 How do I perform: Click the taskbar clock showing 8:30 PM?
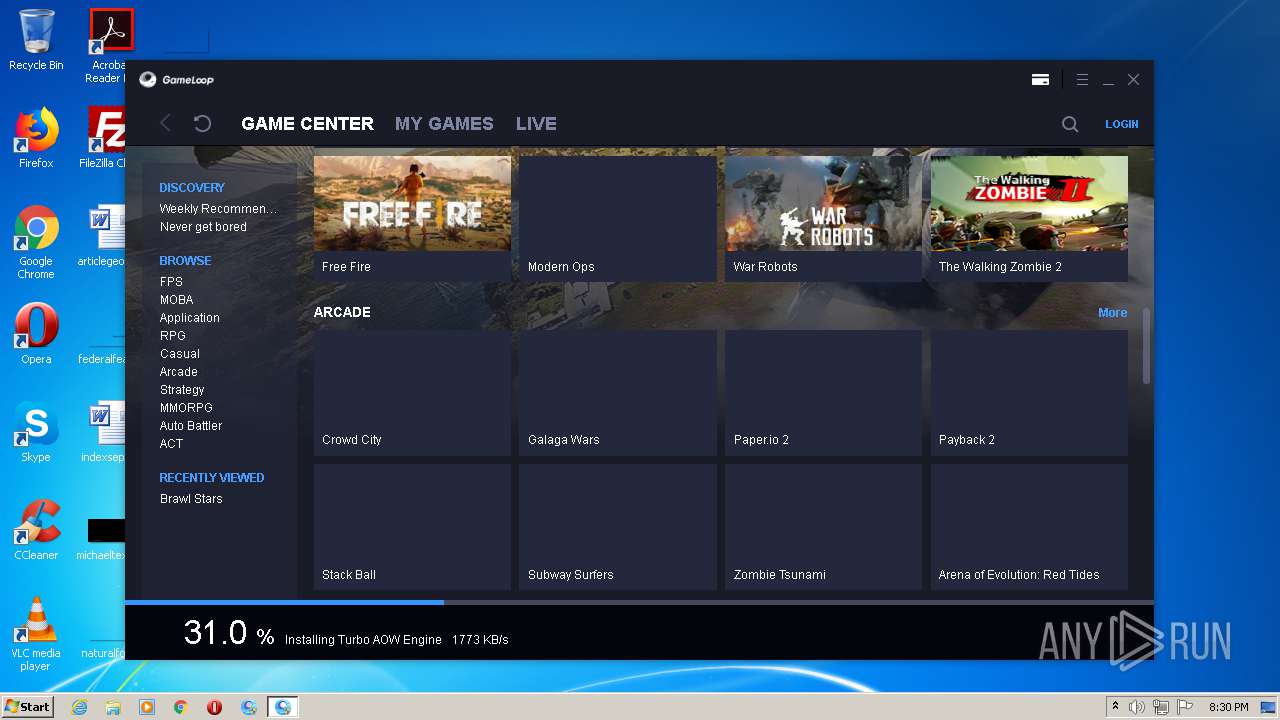coord(1228,707)
